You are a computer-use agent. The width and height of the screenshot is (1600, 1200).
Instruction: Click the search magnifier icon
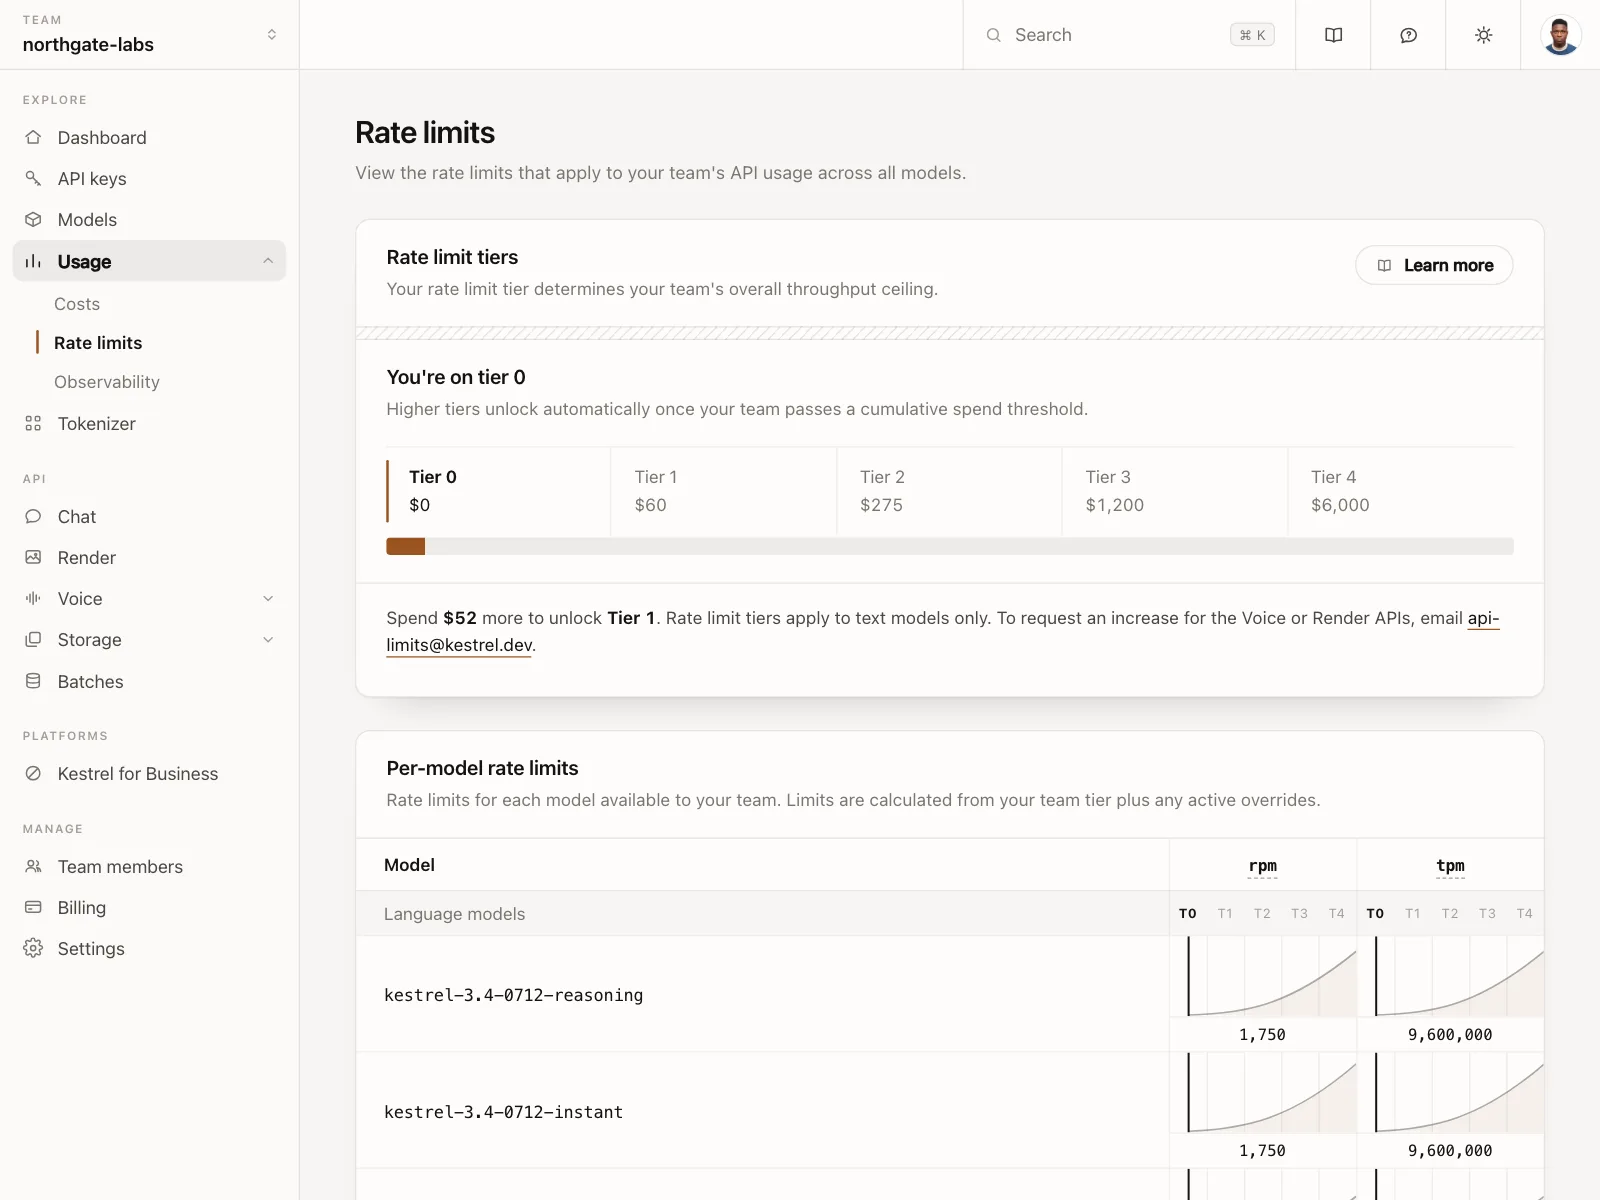click(x=993, y=35)
